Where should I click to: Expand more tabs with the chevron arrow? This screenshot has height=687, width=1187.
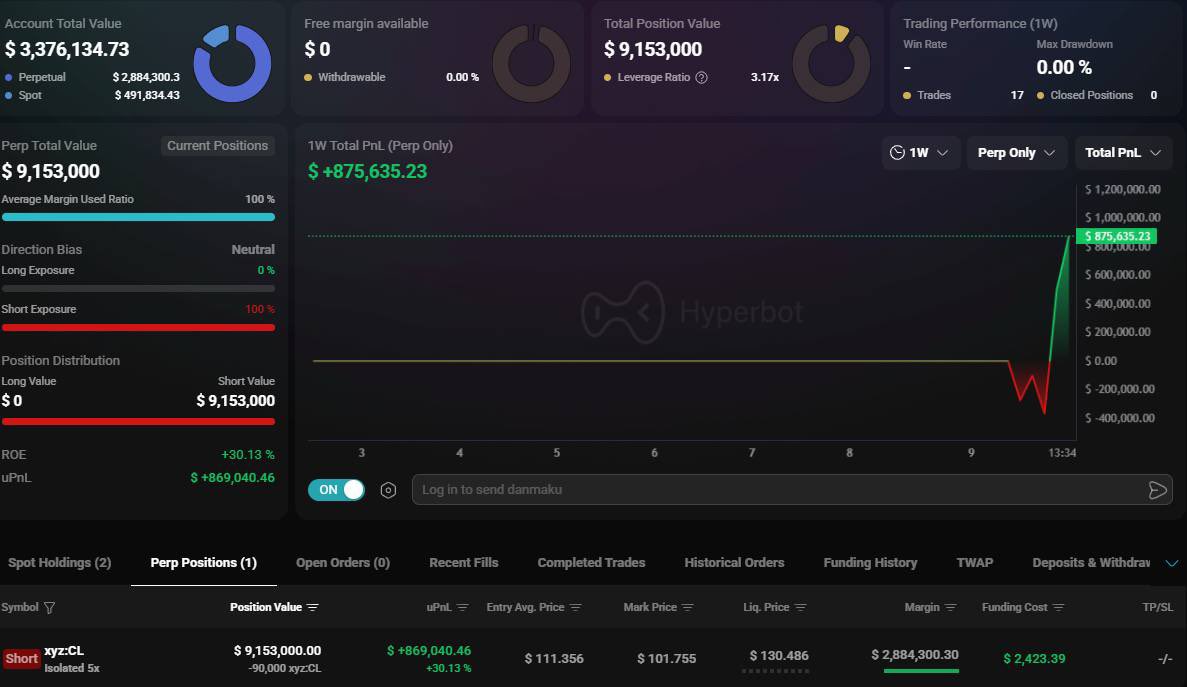pos(1171,563)
